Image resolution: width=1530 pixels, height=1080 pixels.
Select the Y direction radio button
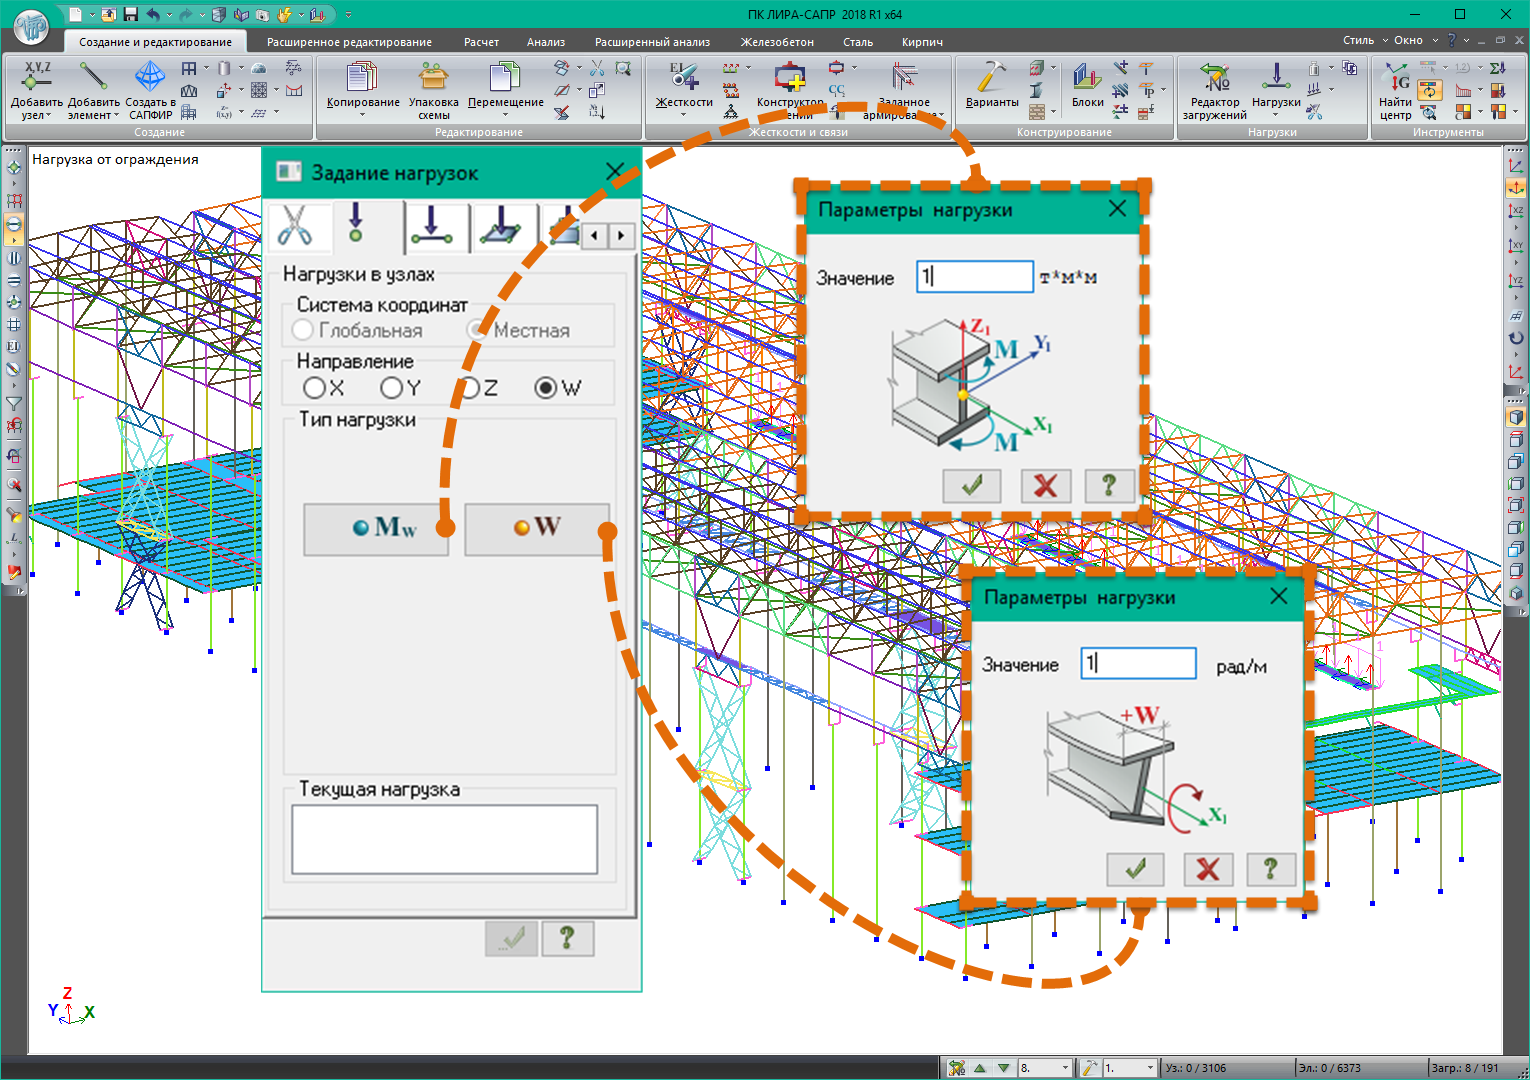392,388
